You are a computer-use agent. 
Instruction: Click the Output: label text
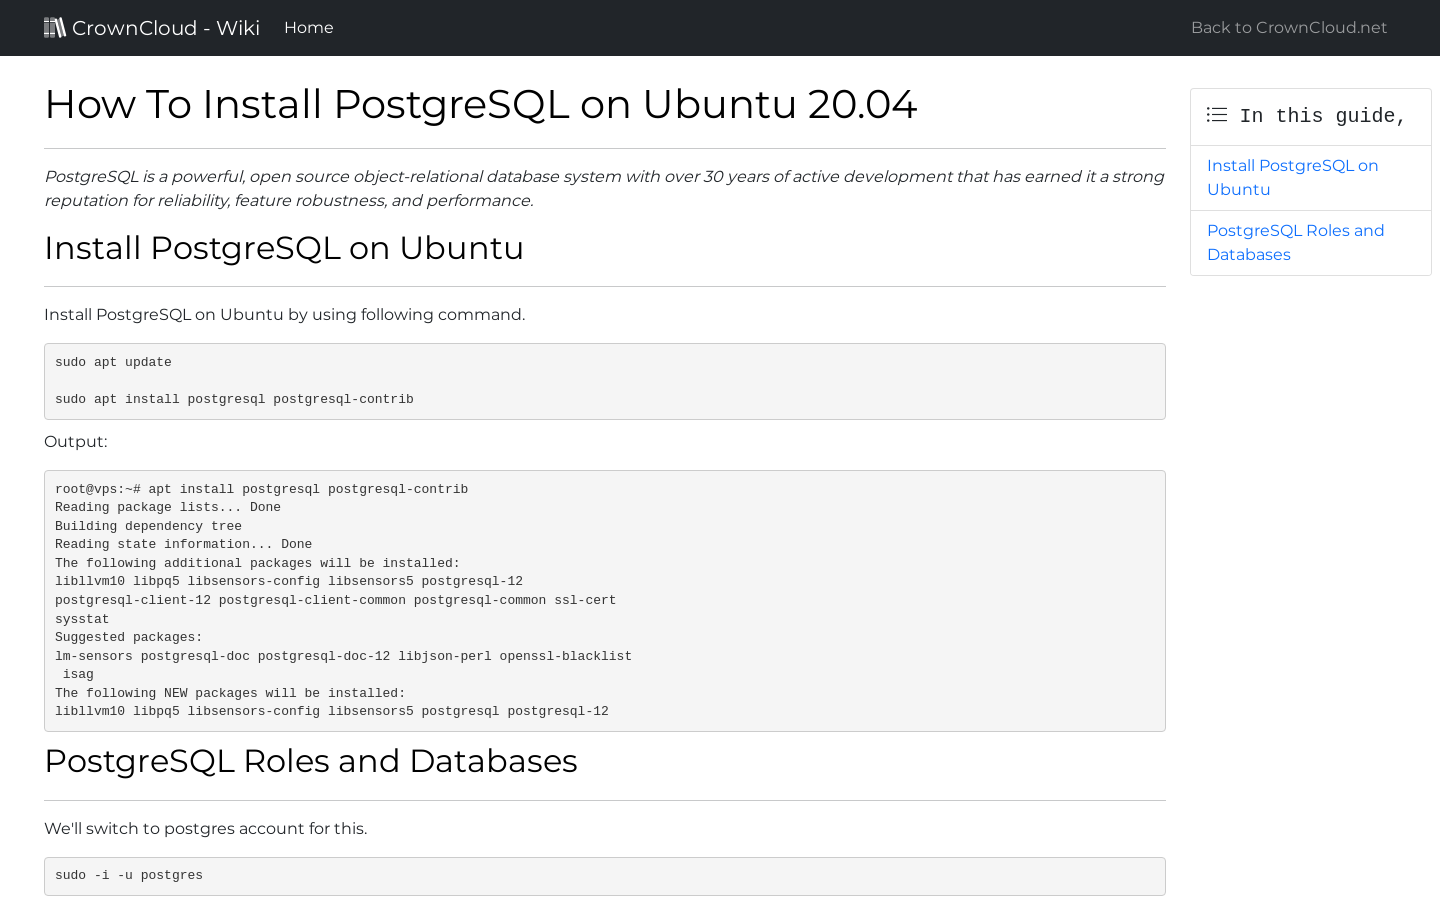click(76, 442)
